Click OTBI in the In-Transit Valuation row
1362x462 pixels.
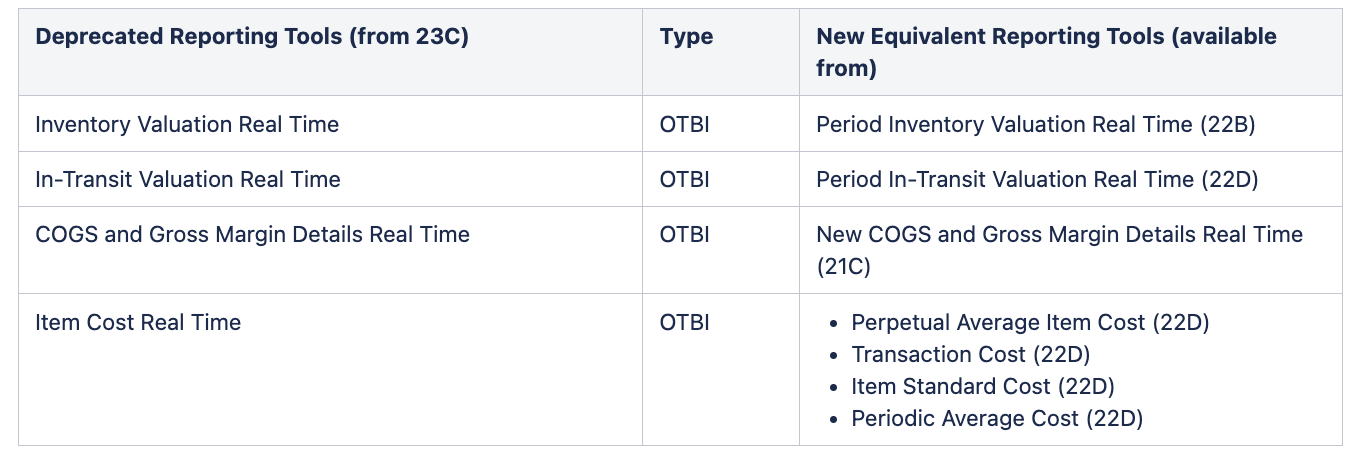click(x=685, y=179)
